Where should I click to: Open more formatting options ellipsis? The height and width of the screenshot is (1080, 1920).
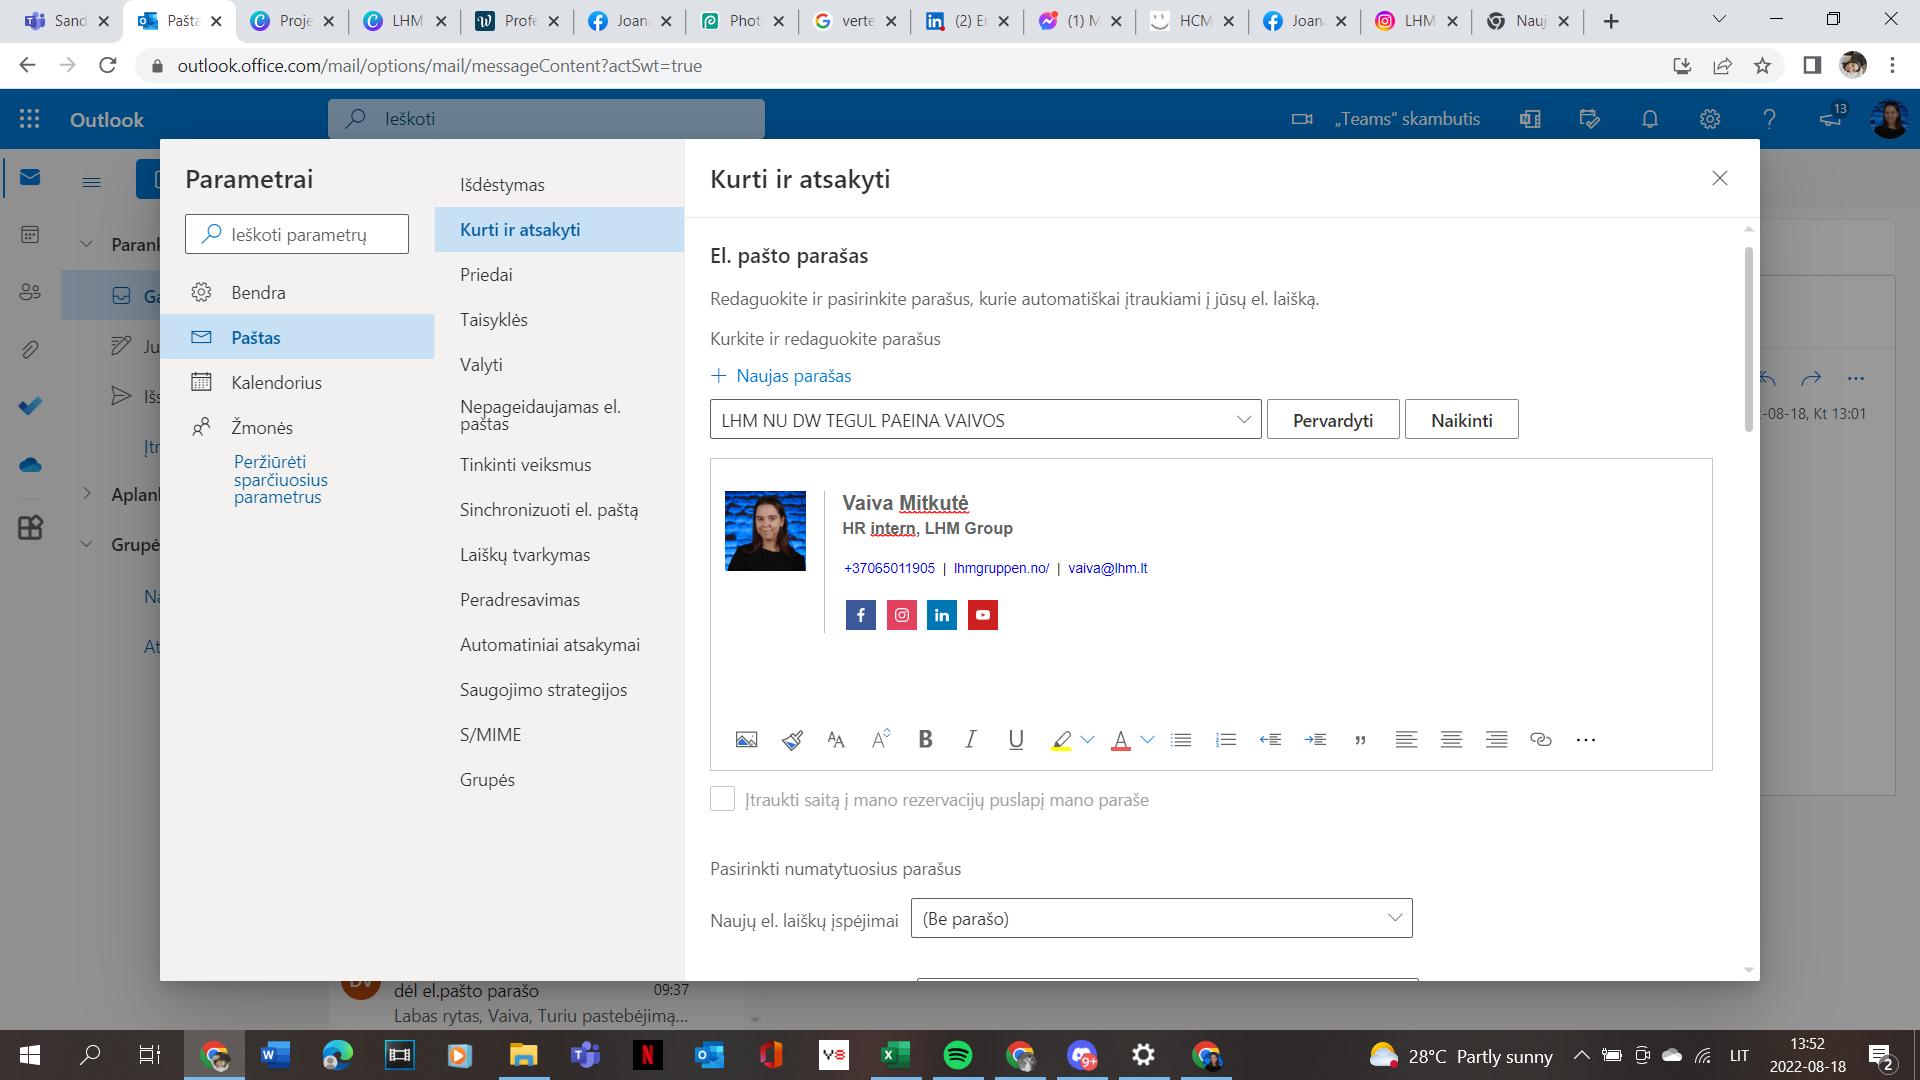coord(1585,740)
